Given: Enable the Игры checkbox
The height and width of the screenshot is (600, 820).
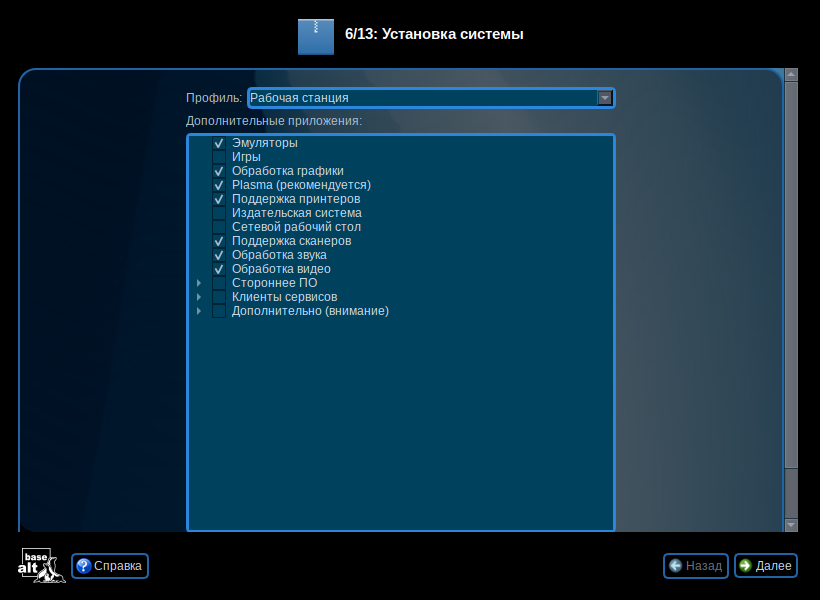Looking at the screenshot, I should [x=219, y=157].
